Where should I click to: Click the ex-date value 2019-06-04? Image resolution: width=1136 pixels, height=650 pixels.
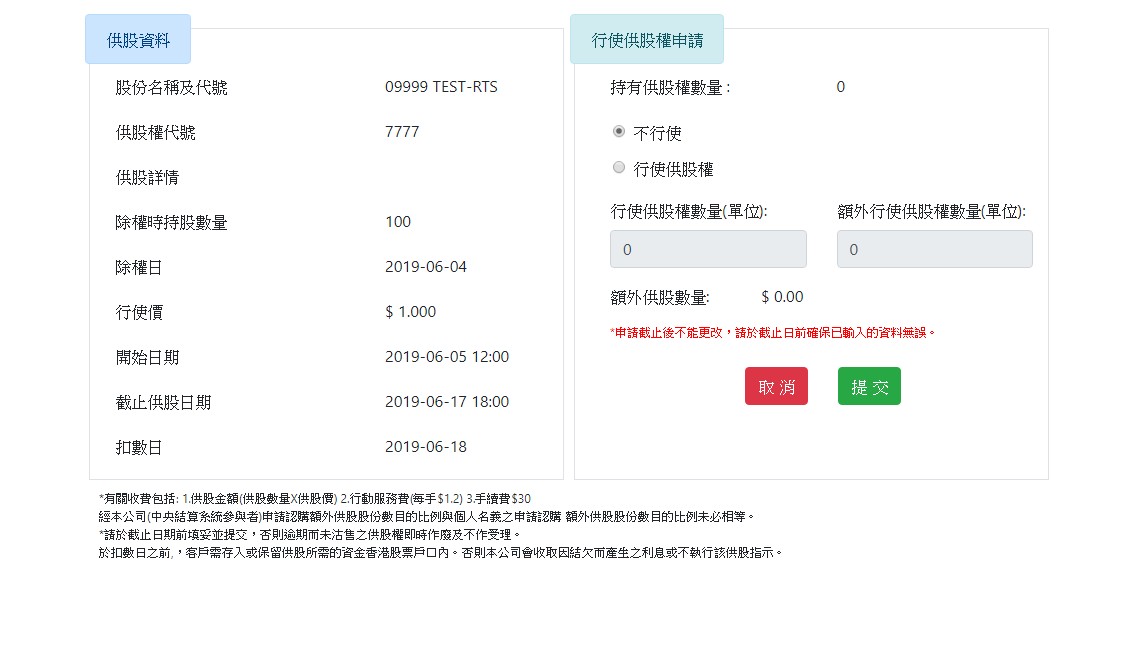point(426,267)
